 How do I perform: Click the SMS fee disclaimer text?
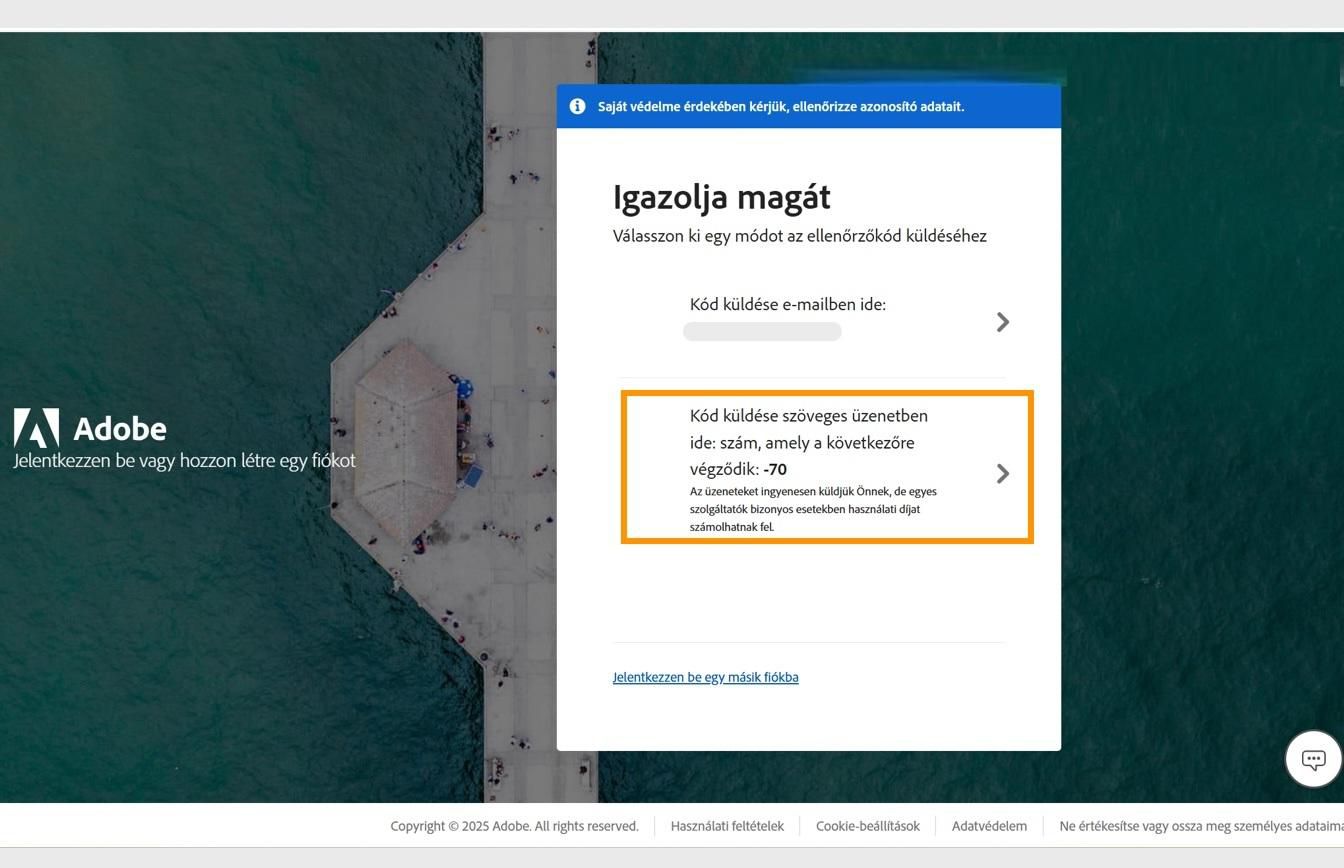coord(812,509)
